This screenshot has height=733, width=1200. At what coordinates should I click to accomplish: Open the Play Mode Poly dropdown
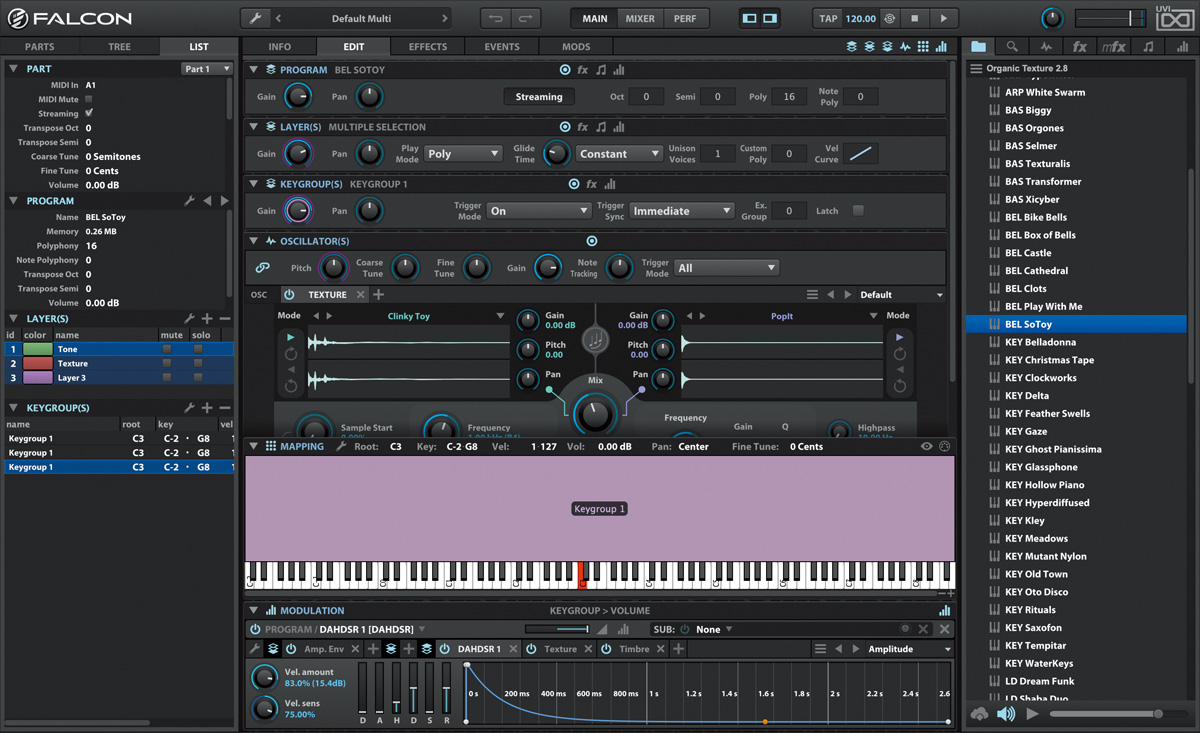point(463,154)
